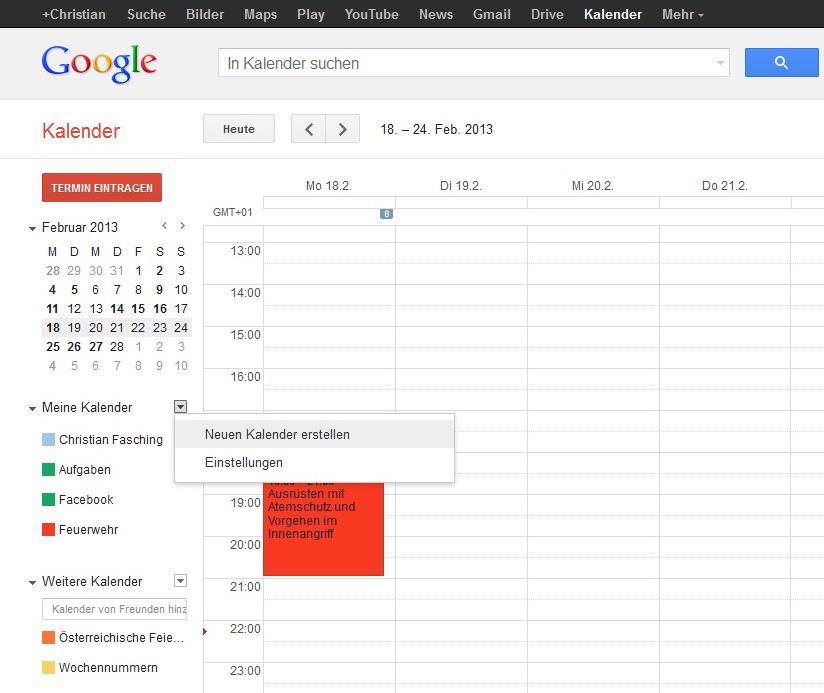Open the week number 8 badge
Viewport: 824px width, 693px height.
pos(386,214)
